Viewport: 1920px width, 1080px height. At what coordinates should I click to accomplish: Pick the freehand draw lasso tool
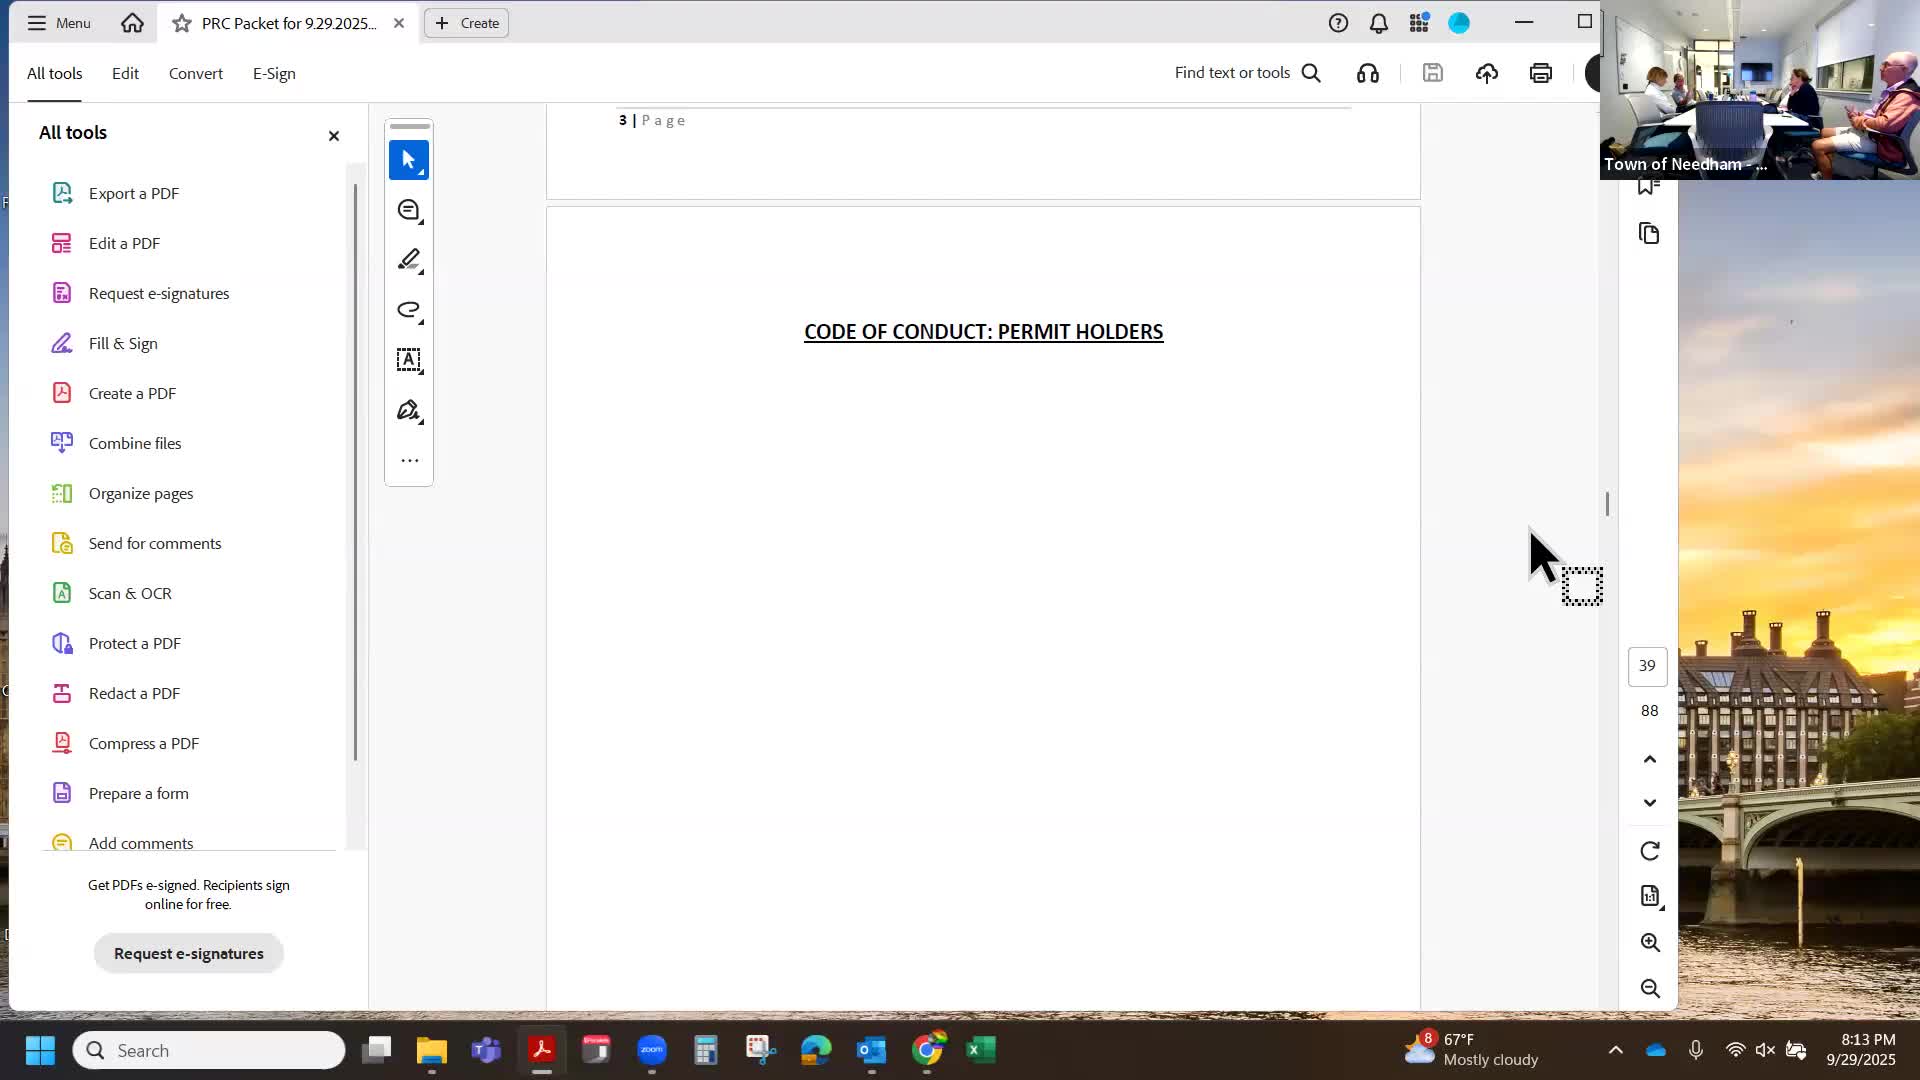pyautogui.click(x=408, y=310)
